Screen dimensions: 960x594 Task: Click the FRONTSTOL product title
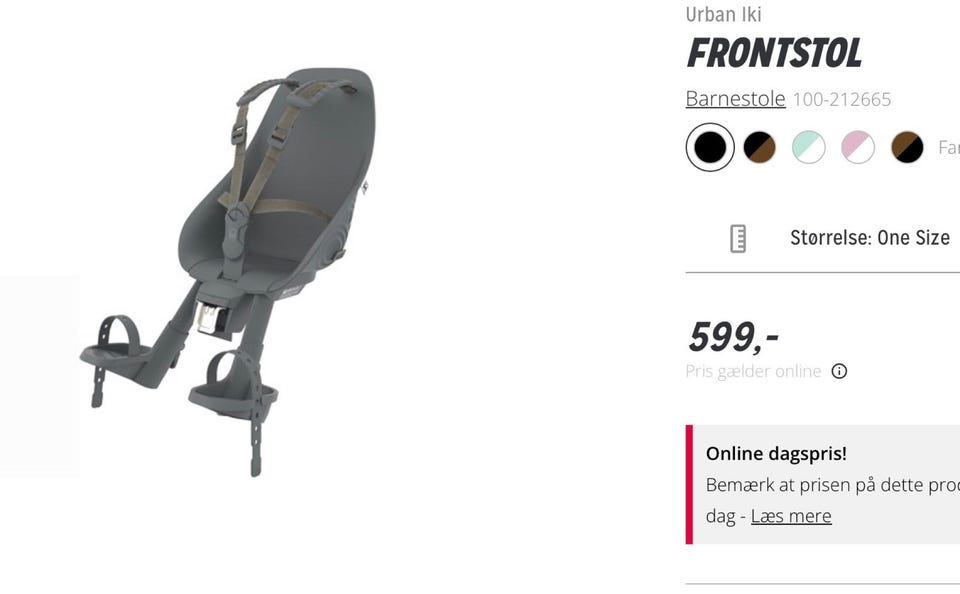(x=774, y=53)
